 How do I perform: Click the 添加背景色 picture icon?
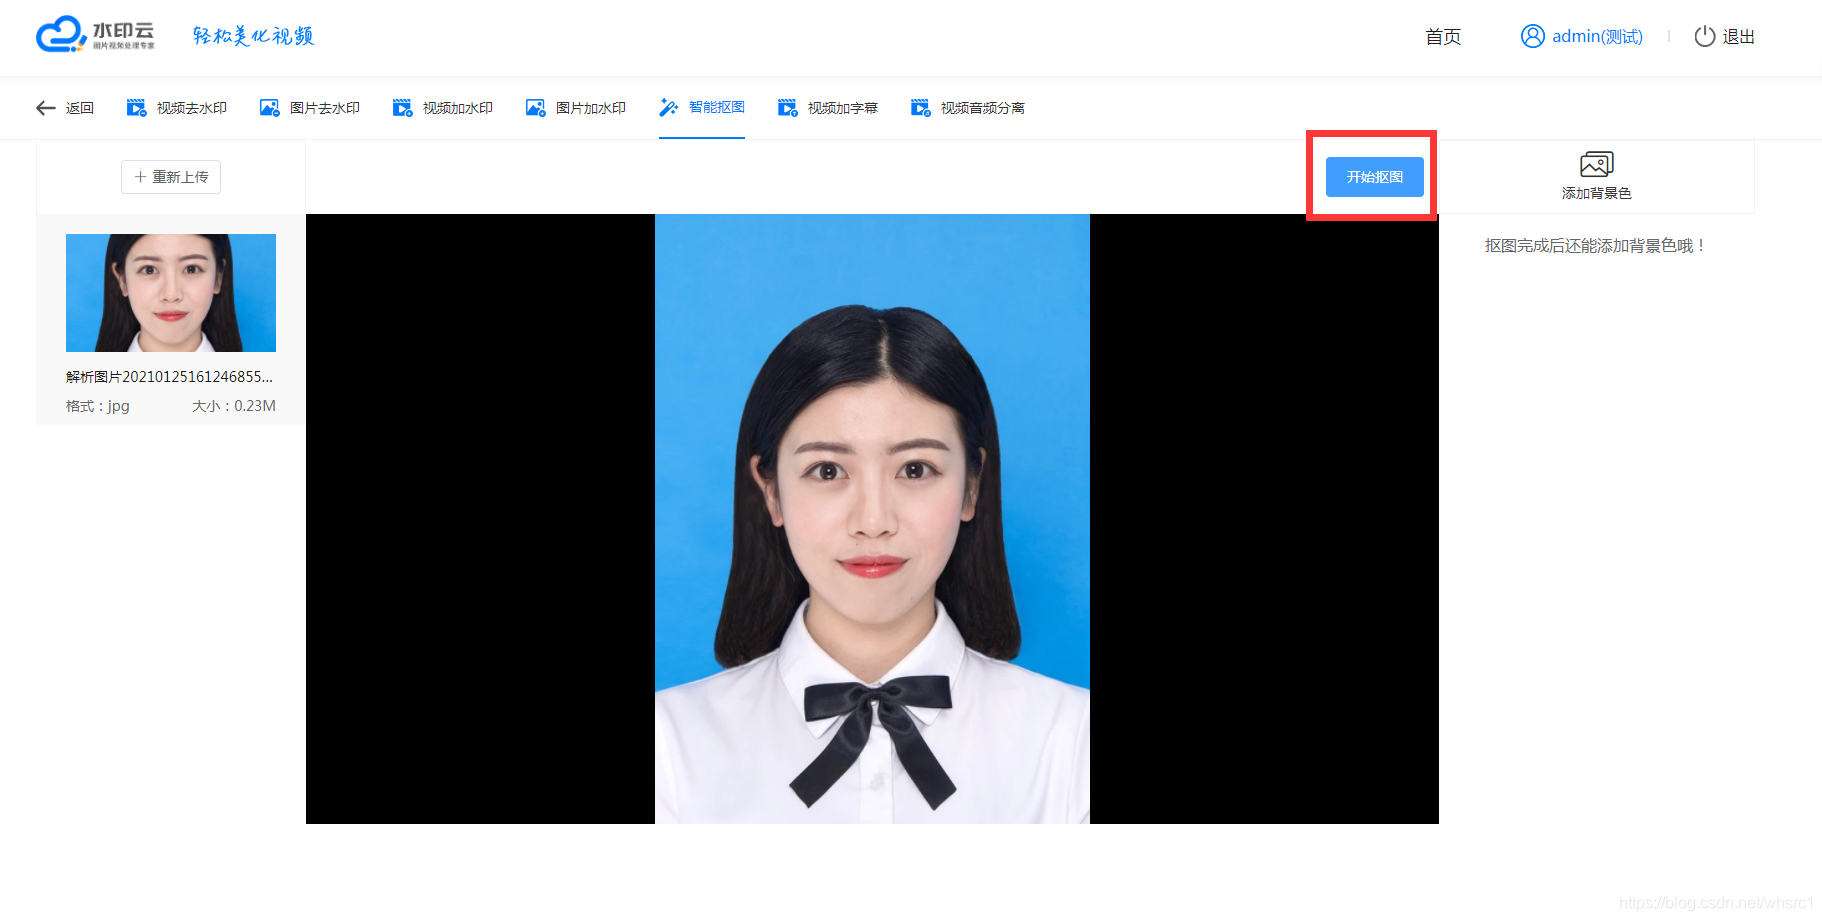1596,164
